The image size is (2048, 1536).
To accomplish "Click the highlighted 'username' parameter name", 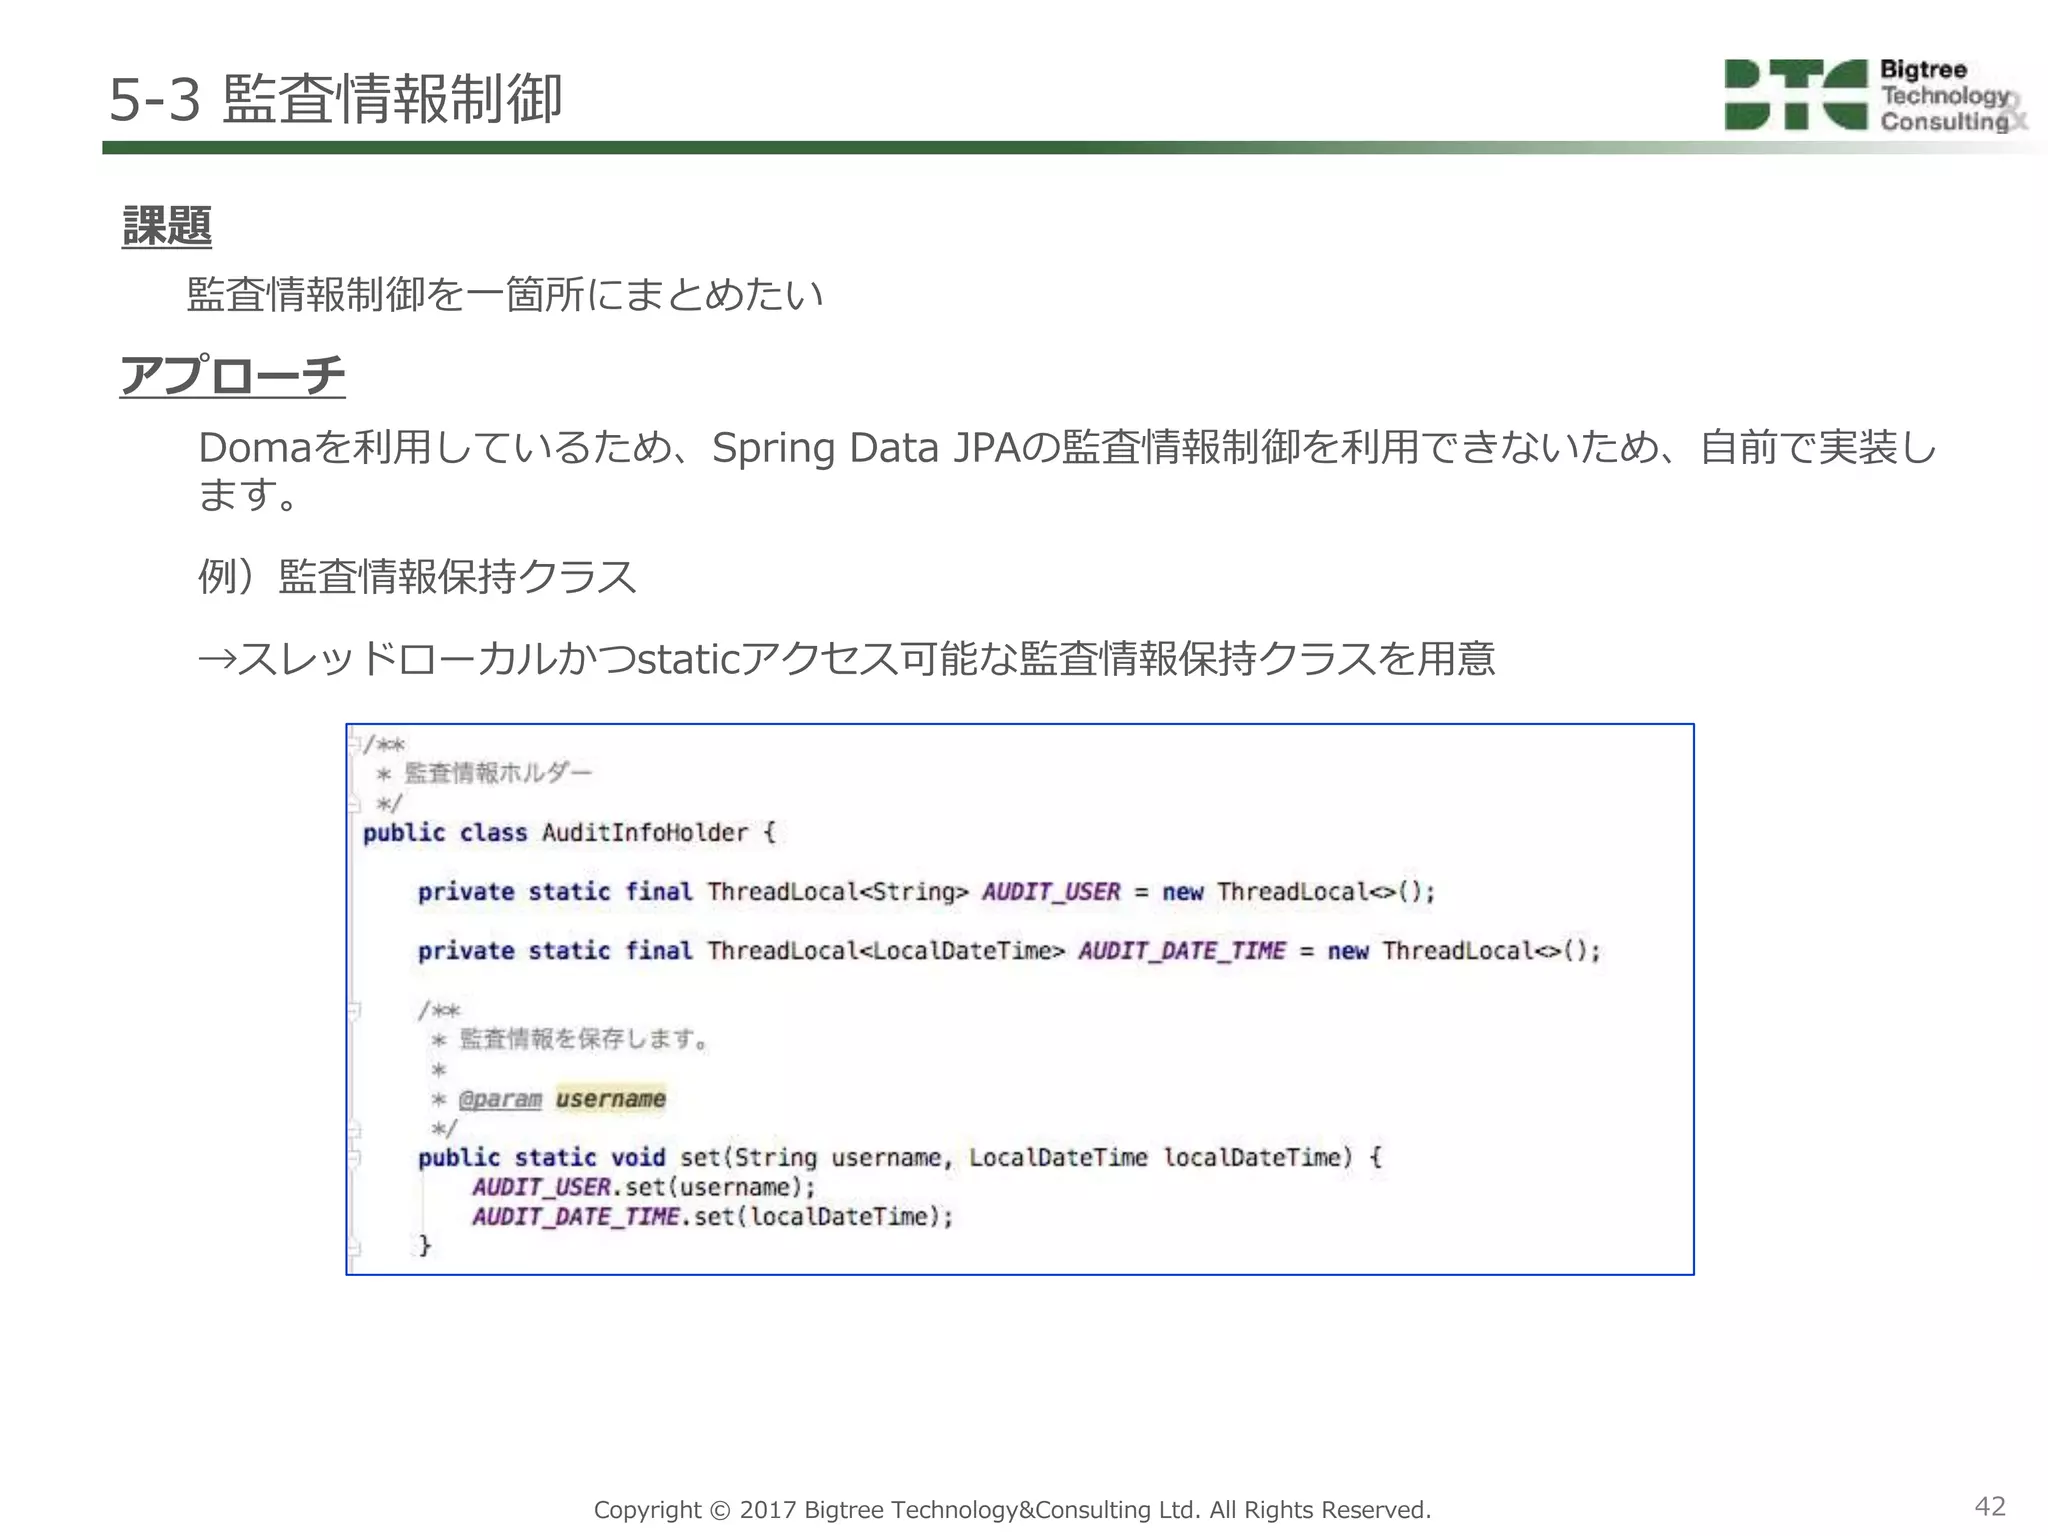I will point(610,1099).
